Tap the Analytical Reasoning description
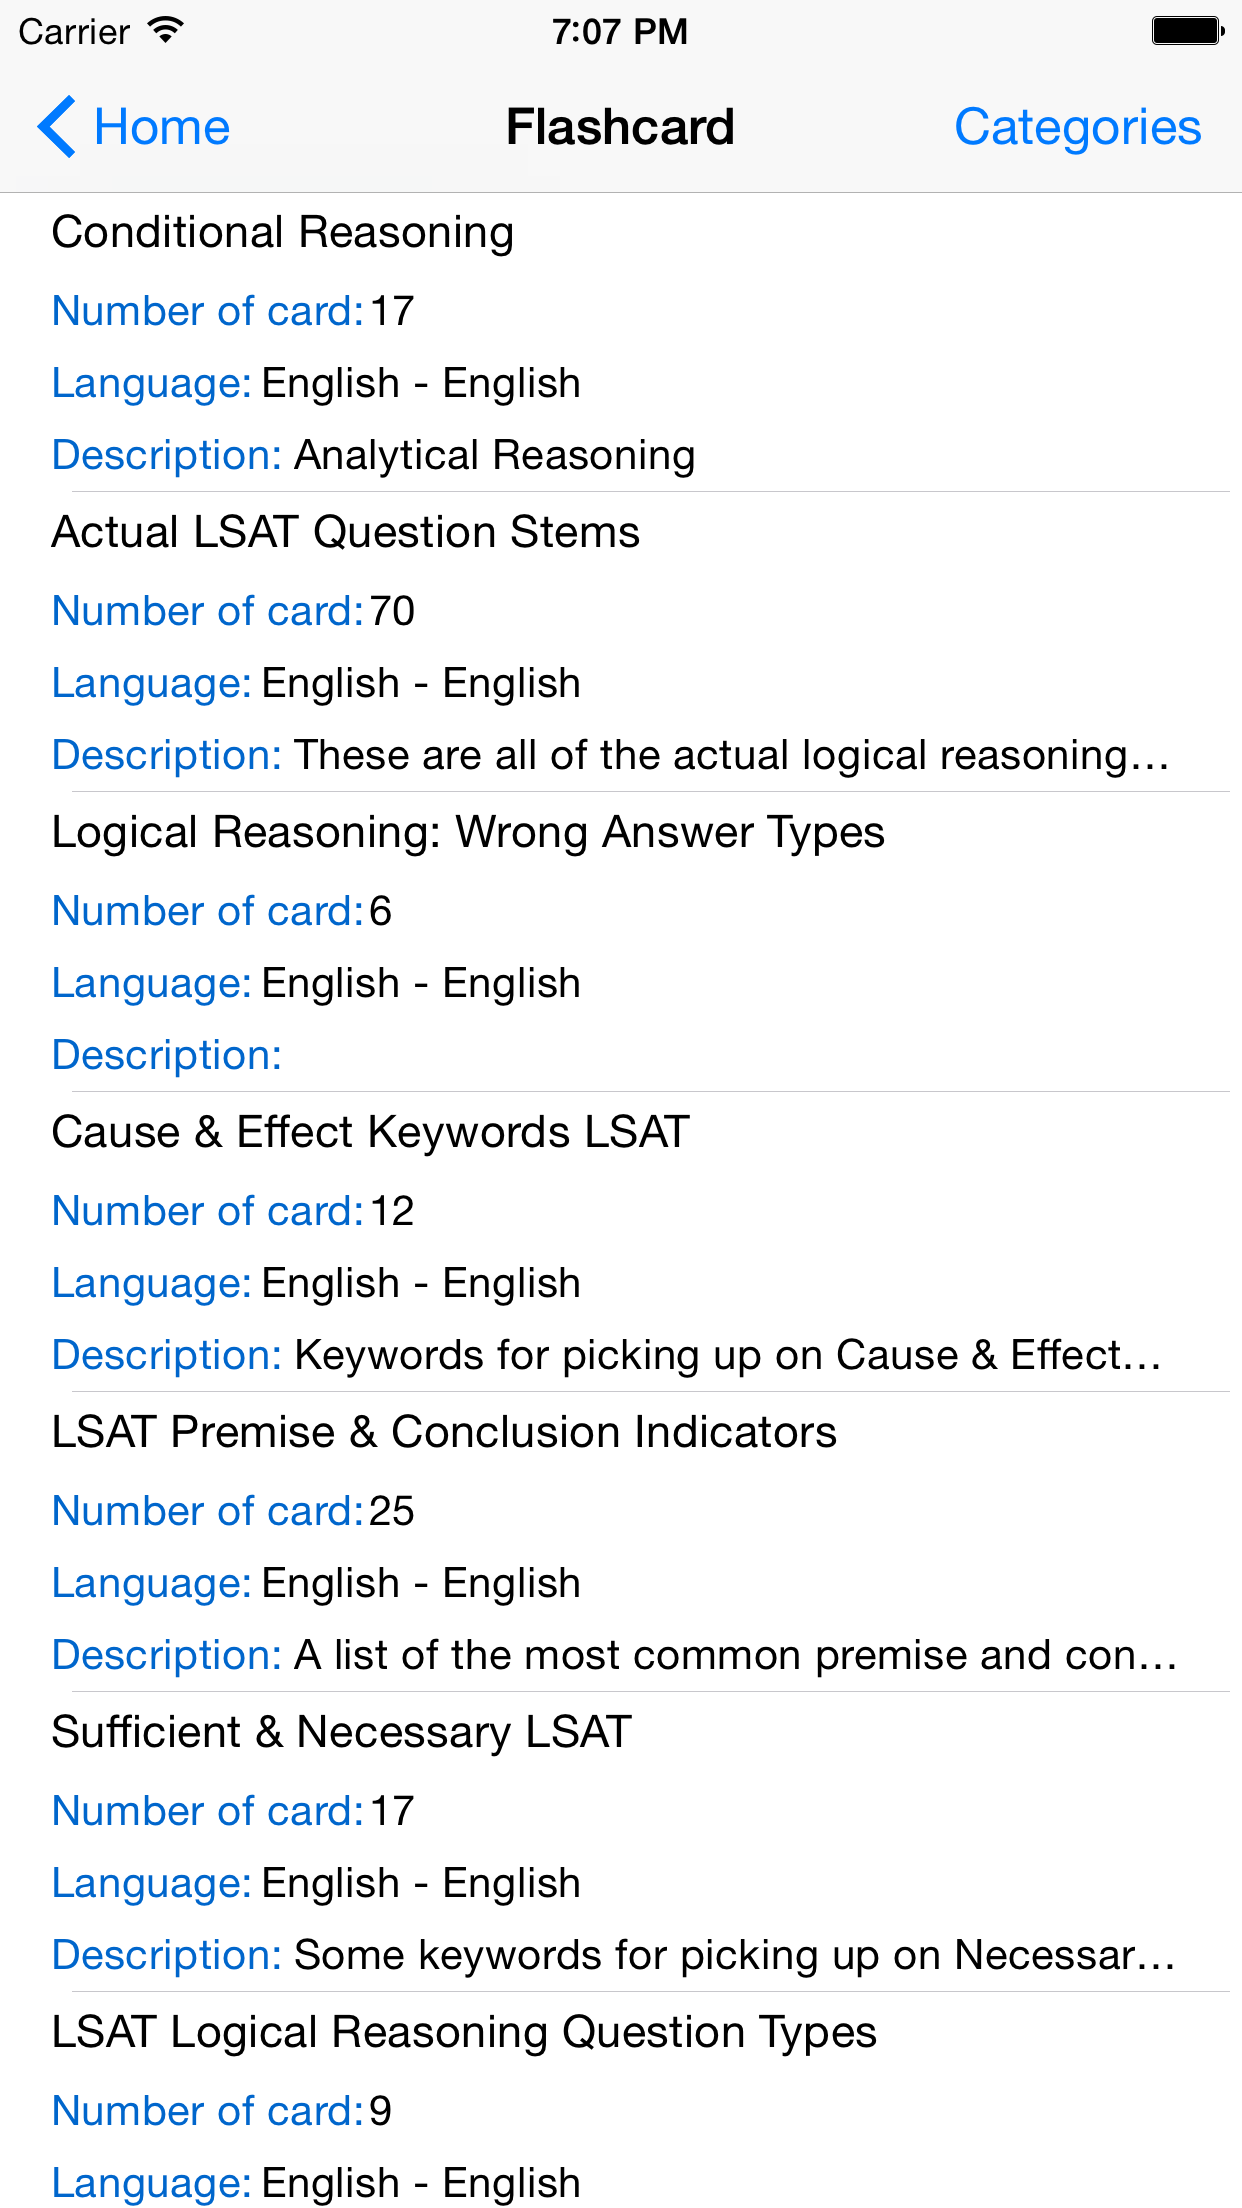1242x2208 pixels. tap(494, 455)
